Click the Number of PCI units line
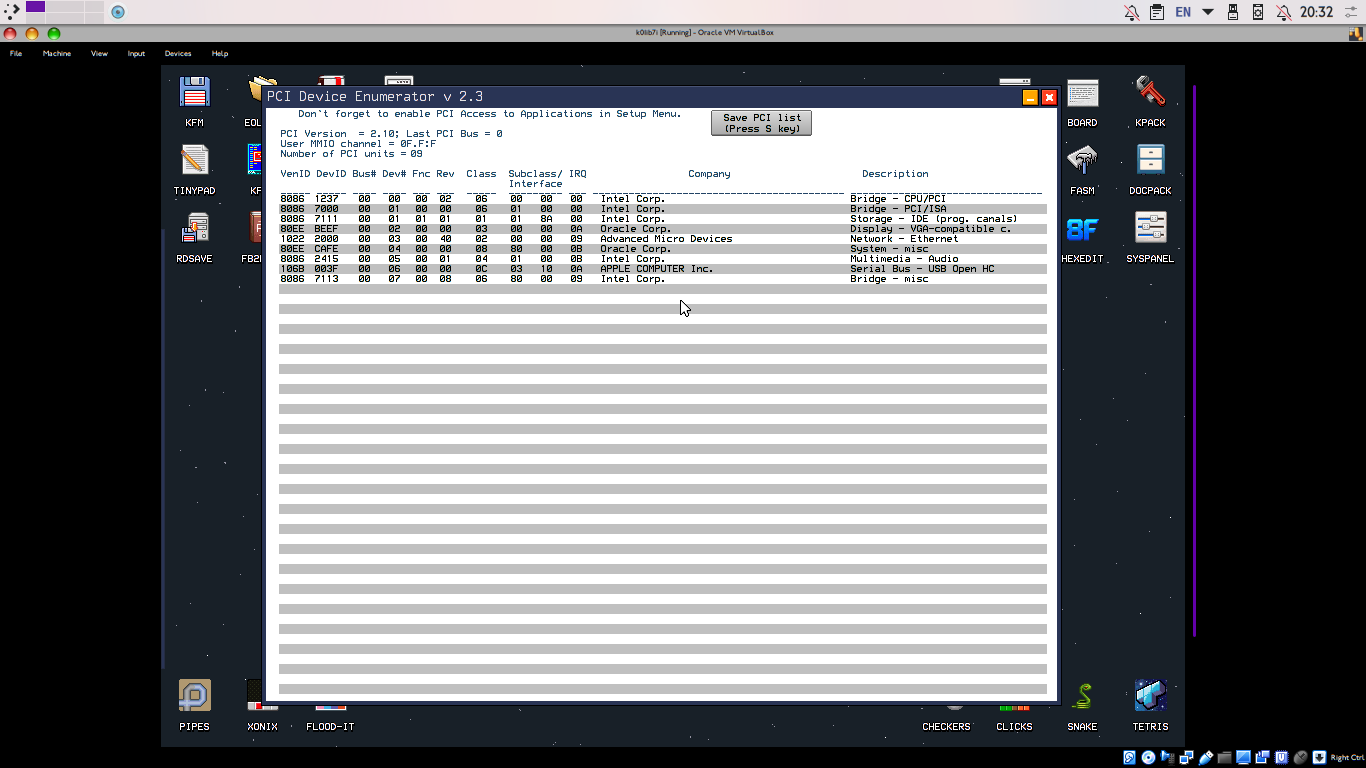Screen dimensions: 1366x768 (x=351, y=154)
